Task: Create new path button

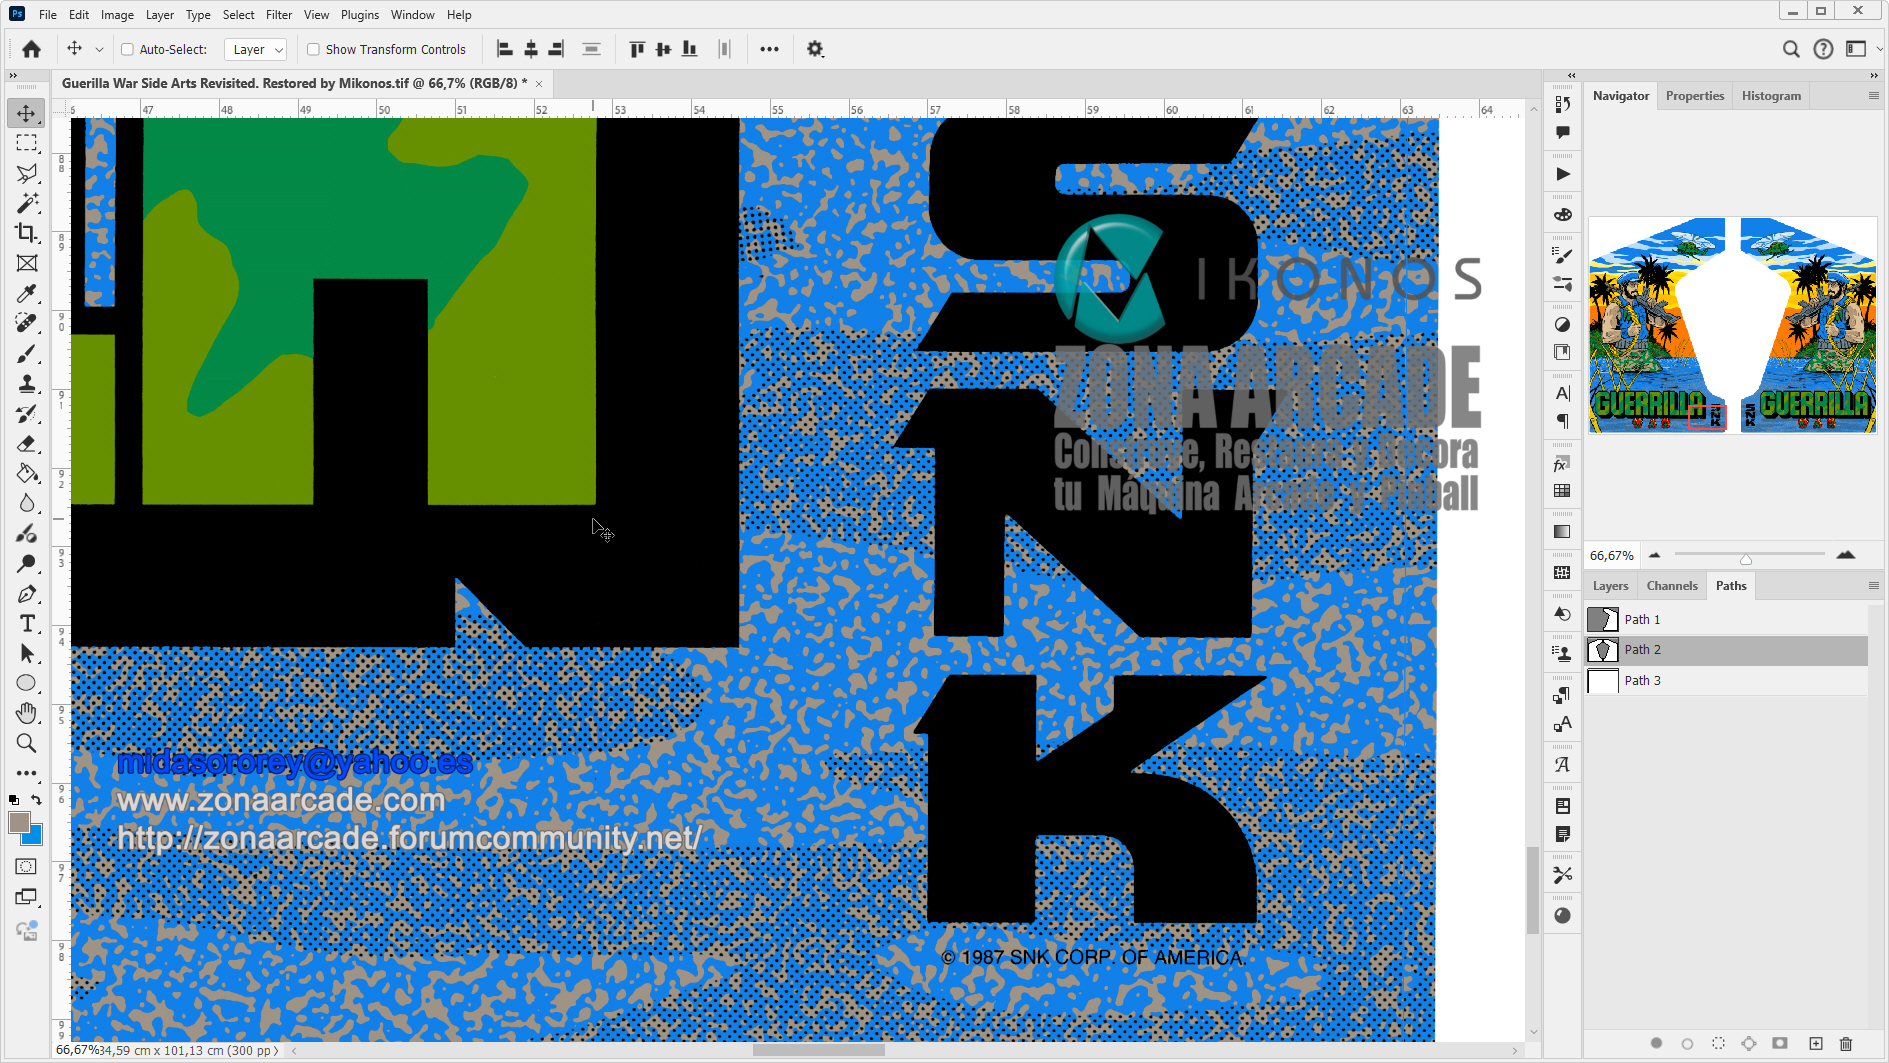Action: tap(1816, 1043)
